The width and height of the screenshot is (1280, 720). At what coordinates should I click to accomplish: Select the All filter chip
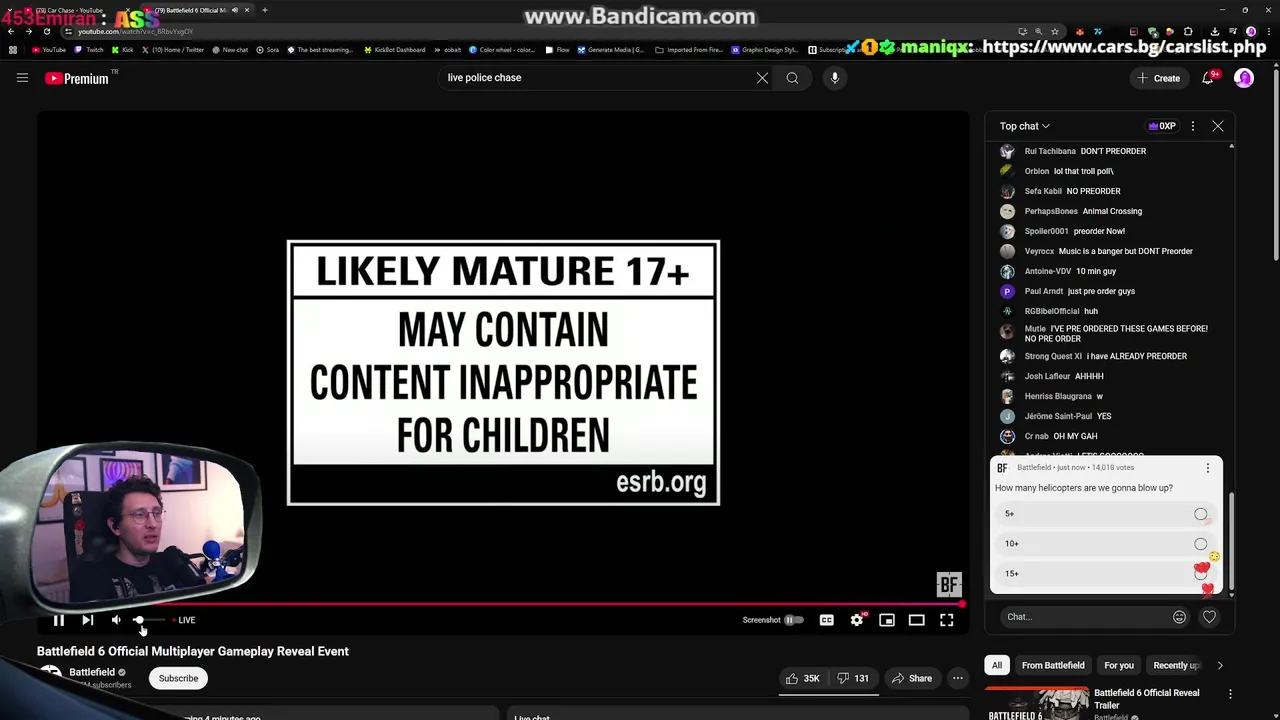click(x=997, y=665)
